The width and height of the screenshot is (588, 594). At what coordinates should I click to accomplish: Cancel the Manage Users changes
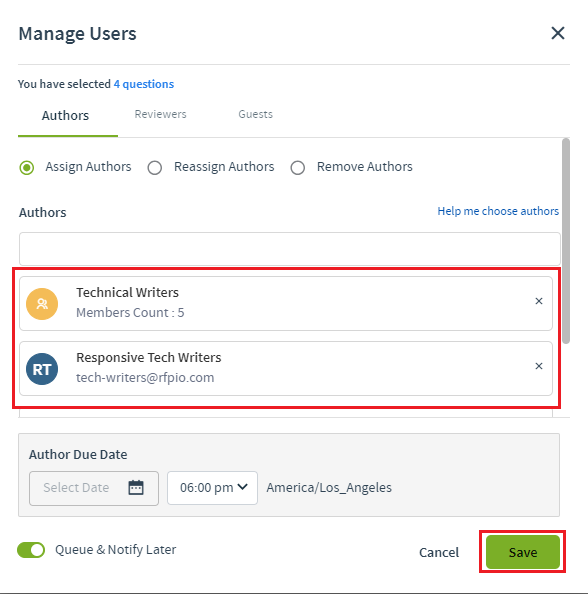point(439,552)
